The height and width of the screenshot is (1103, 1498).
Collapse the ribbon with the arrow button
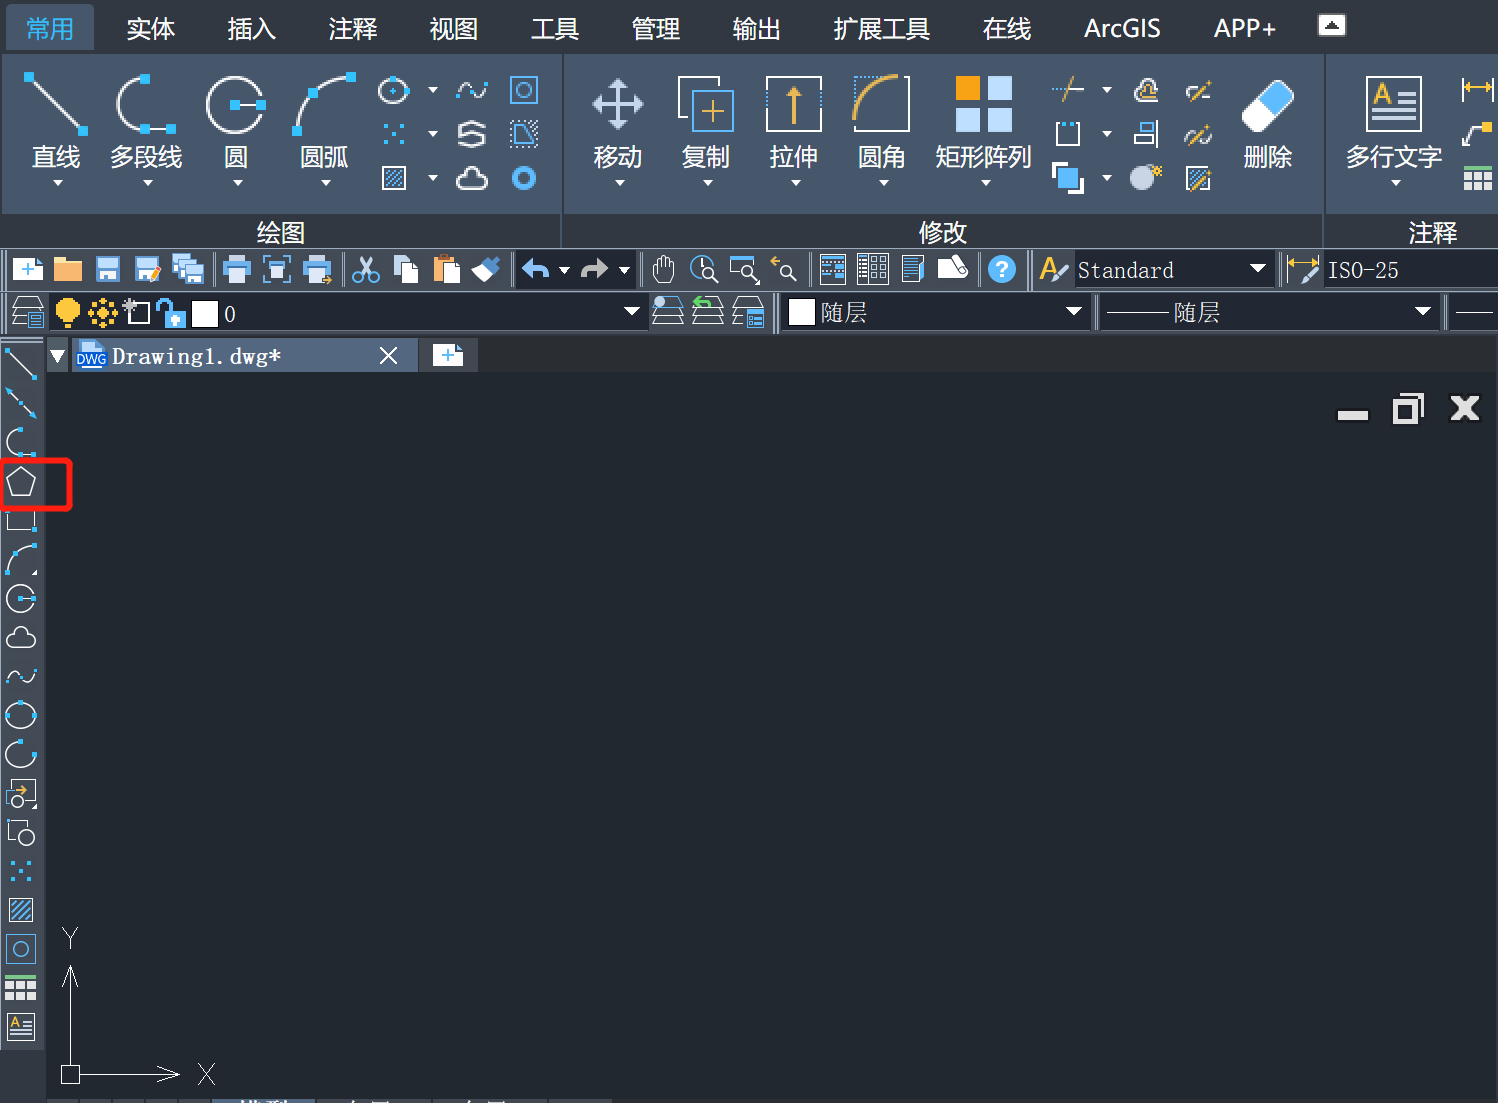click(x=1332, y=25)
